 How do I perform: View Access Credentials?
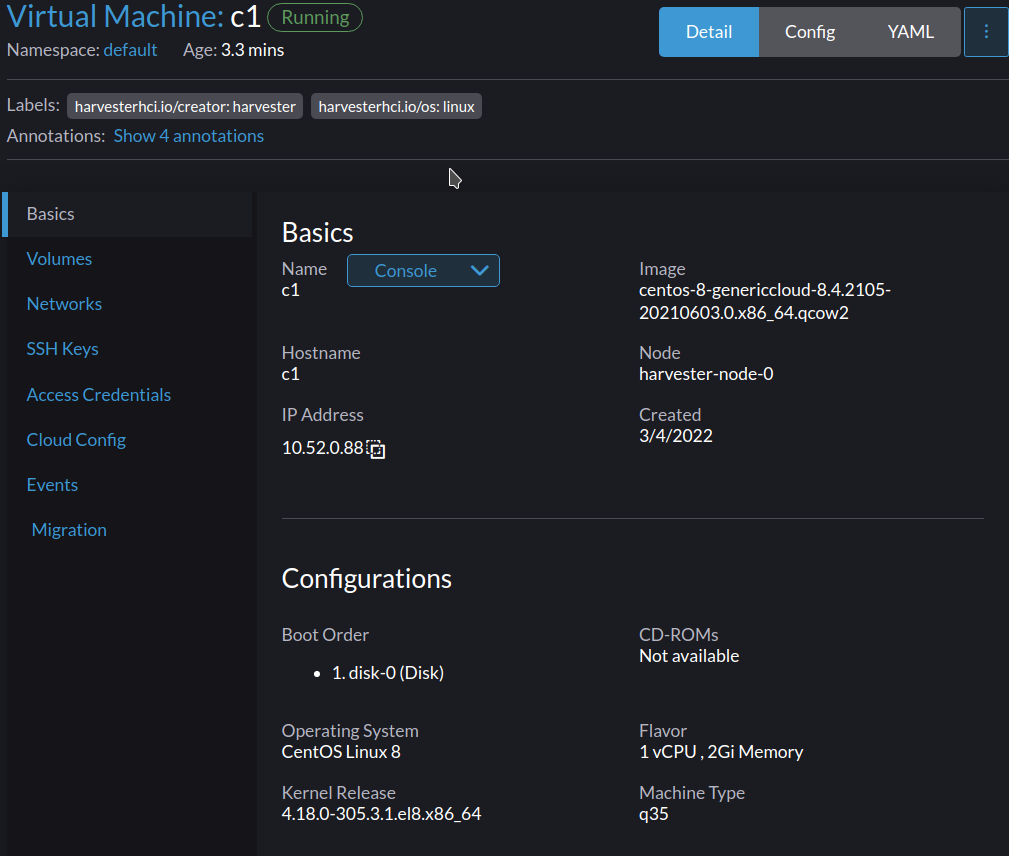[98, 394]
